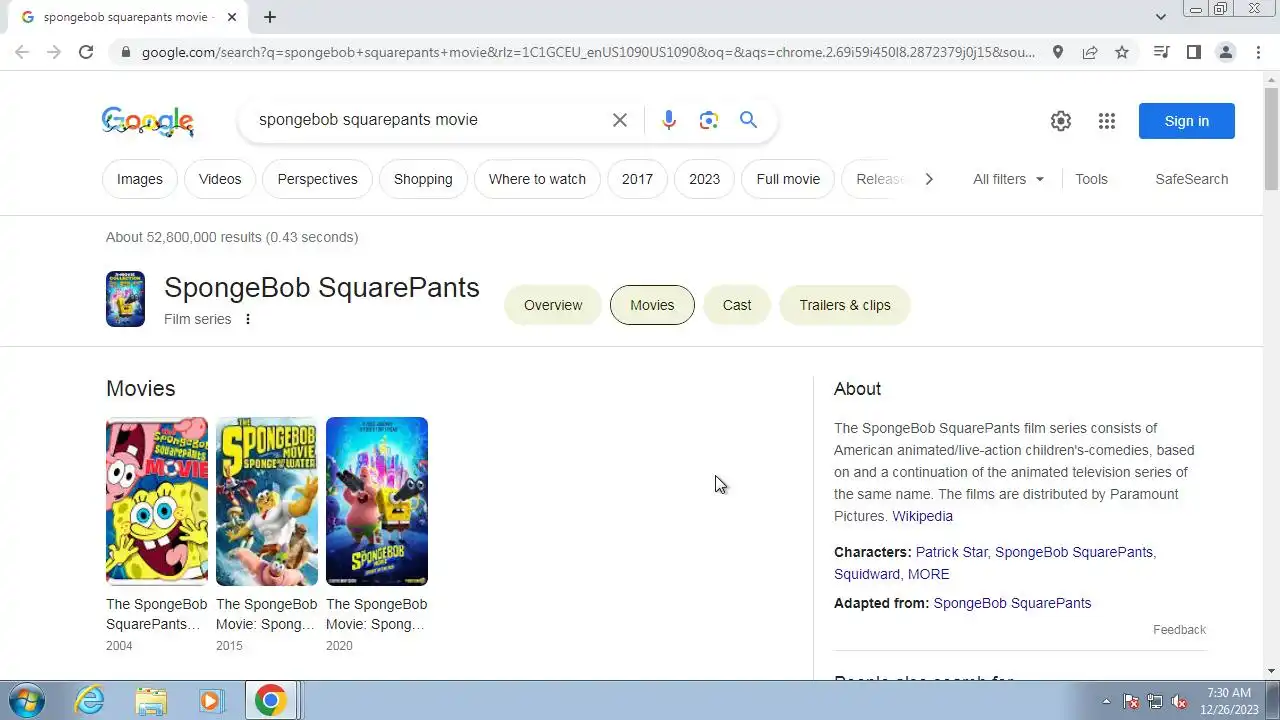The image size is (1280, 720).
Task: Start voice search with microphone icon
Action: click(x=669, y=120)
